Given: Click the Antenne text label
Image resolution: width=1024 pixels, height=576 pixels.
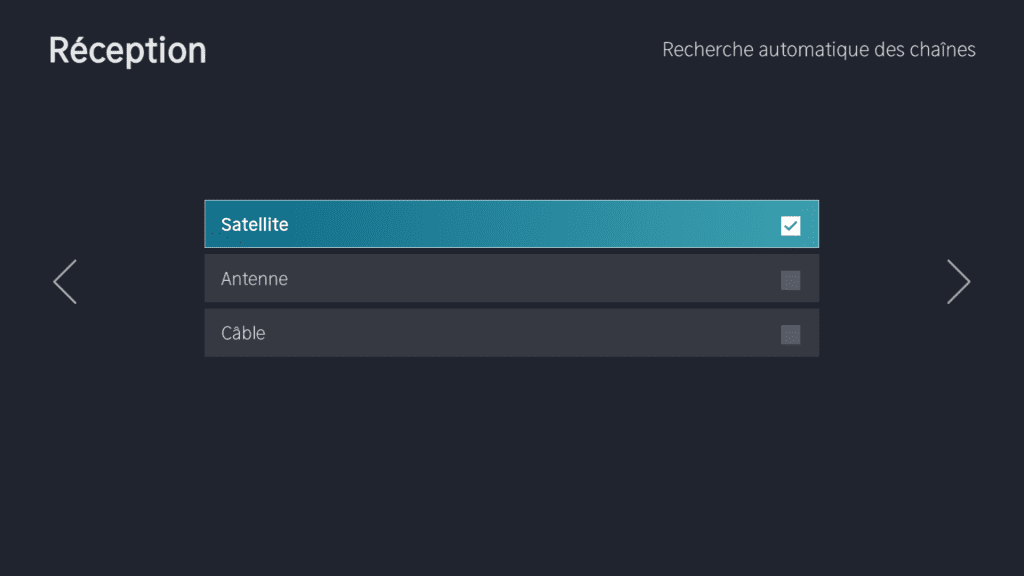Looking at the screenshot, I should pyautogui.click(x=254, y=279).
